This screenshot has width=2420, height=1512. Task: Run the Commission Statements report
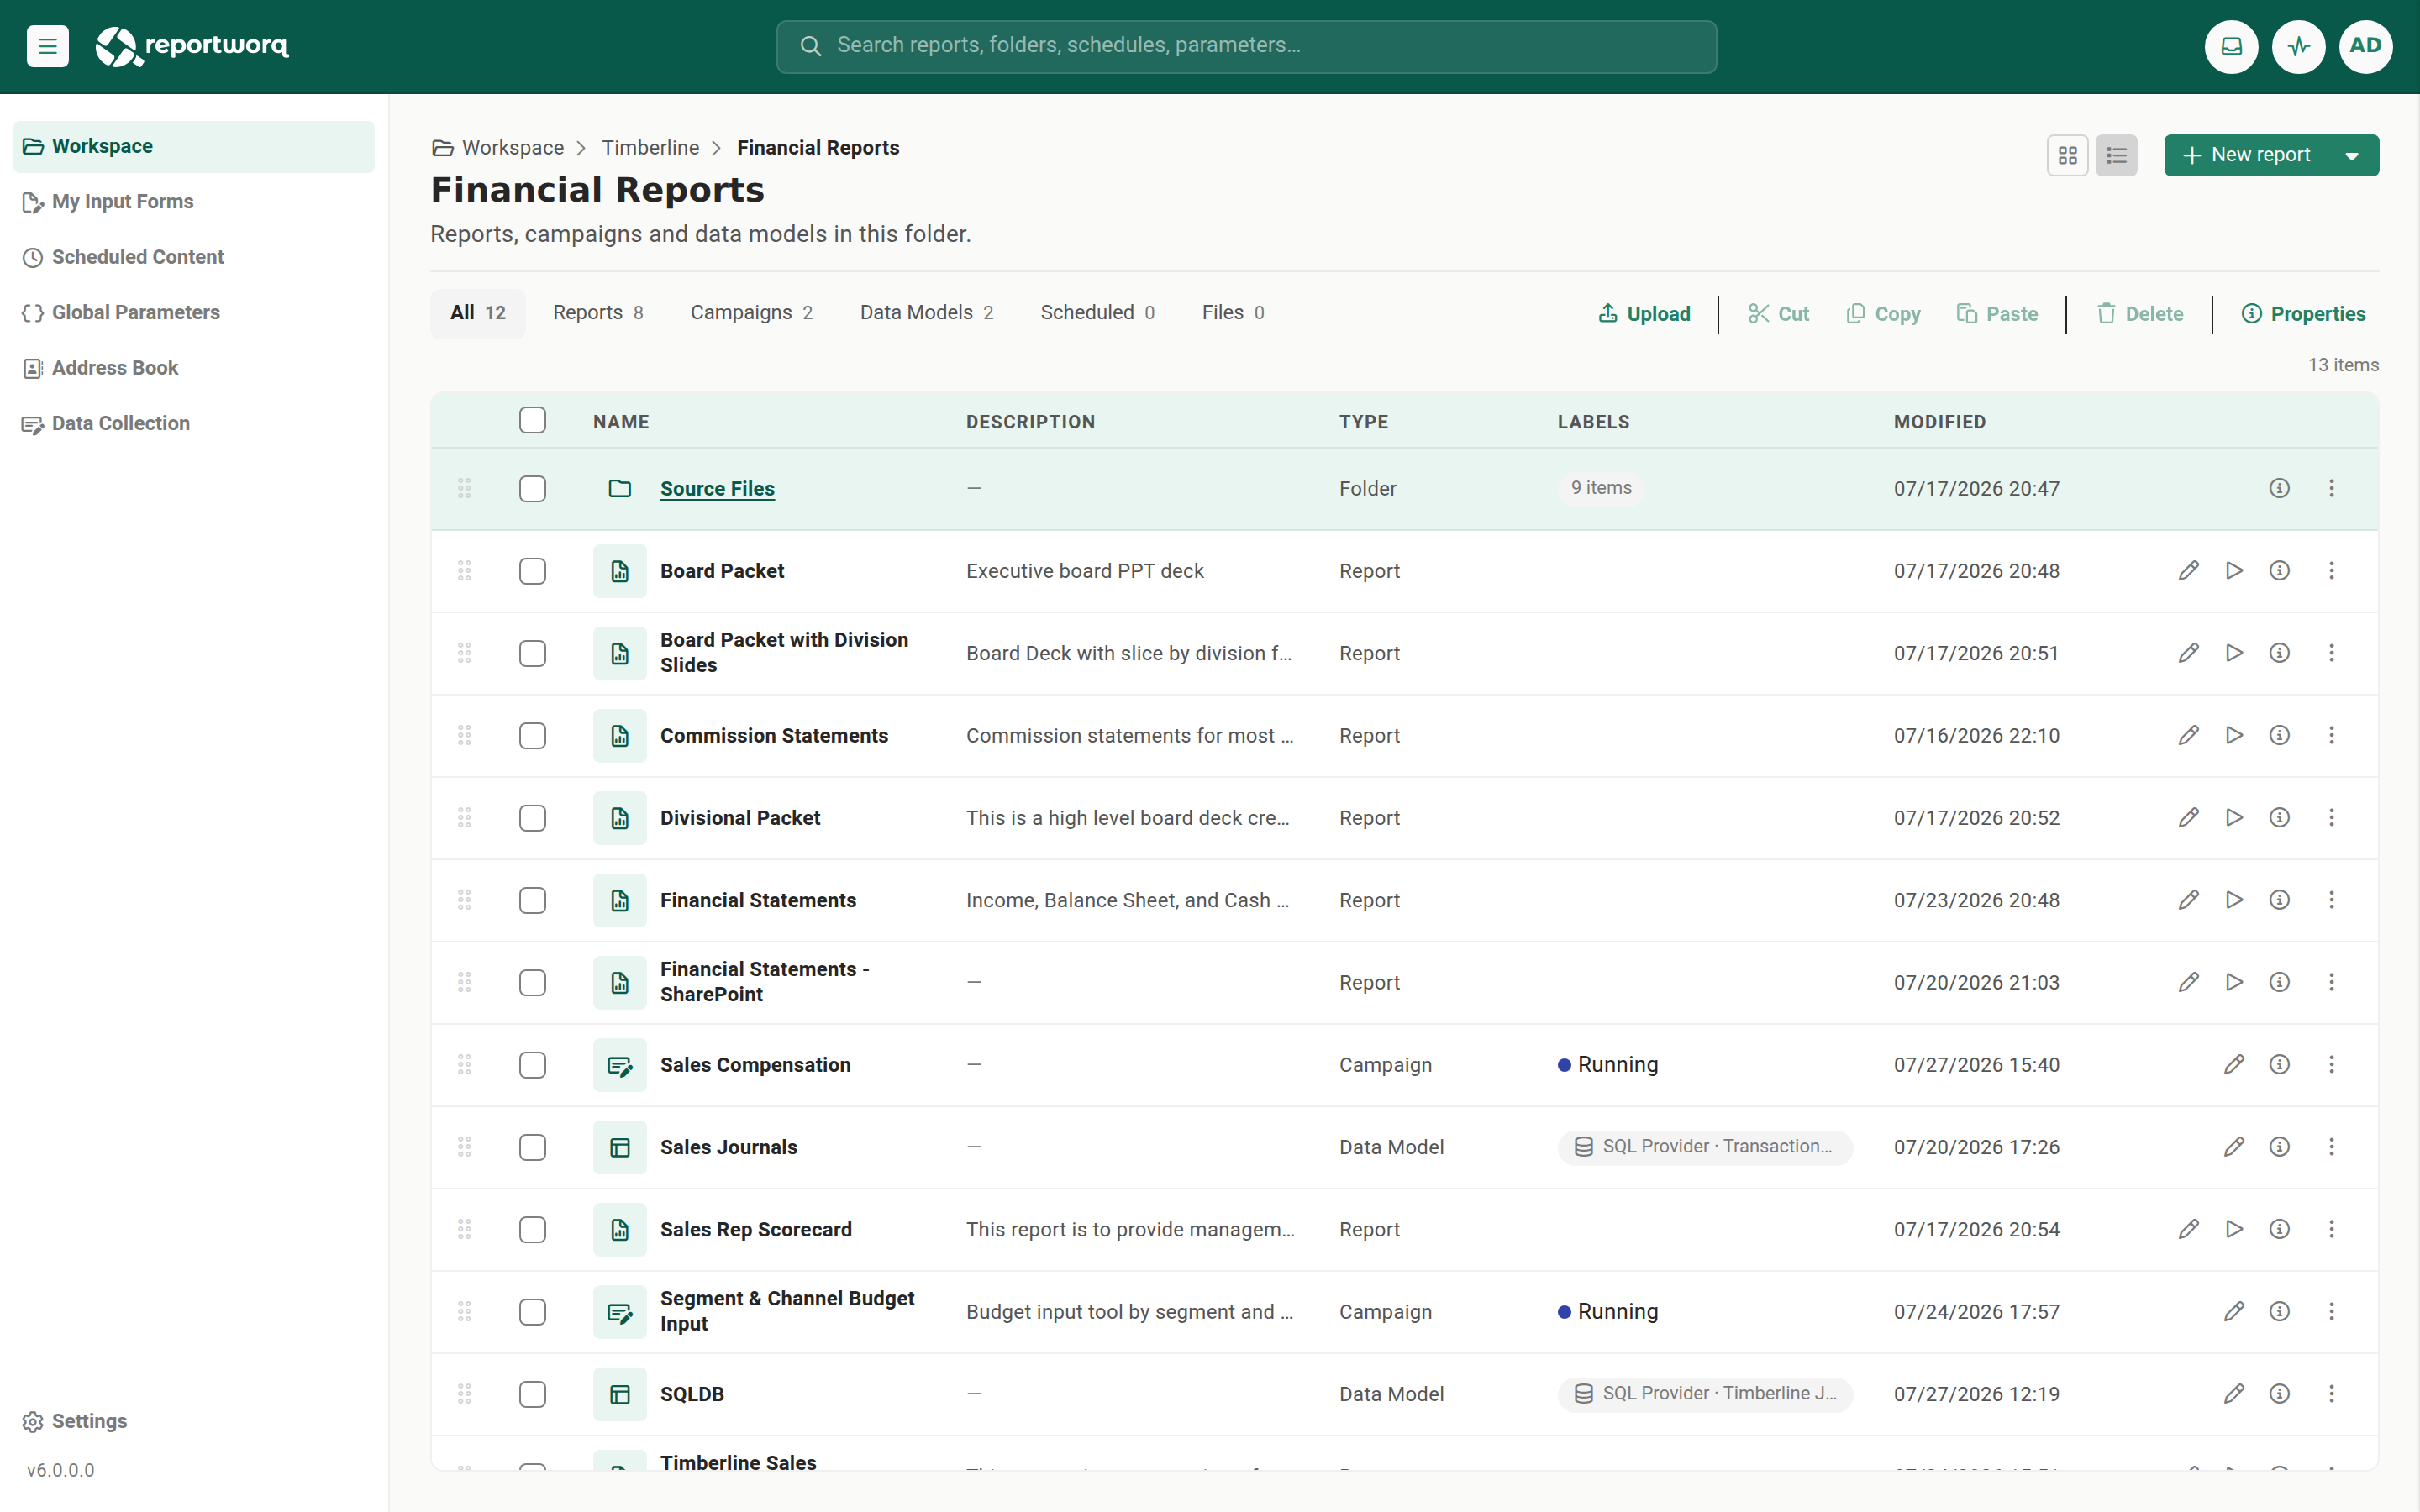coord(2234,735)
